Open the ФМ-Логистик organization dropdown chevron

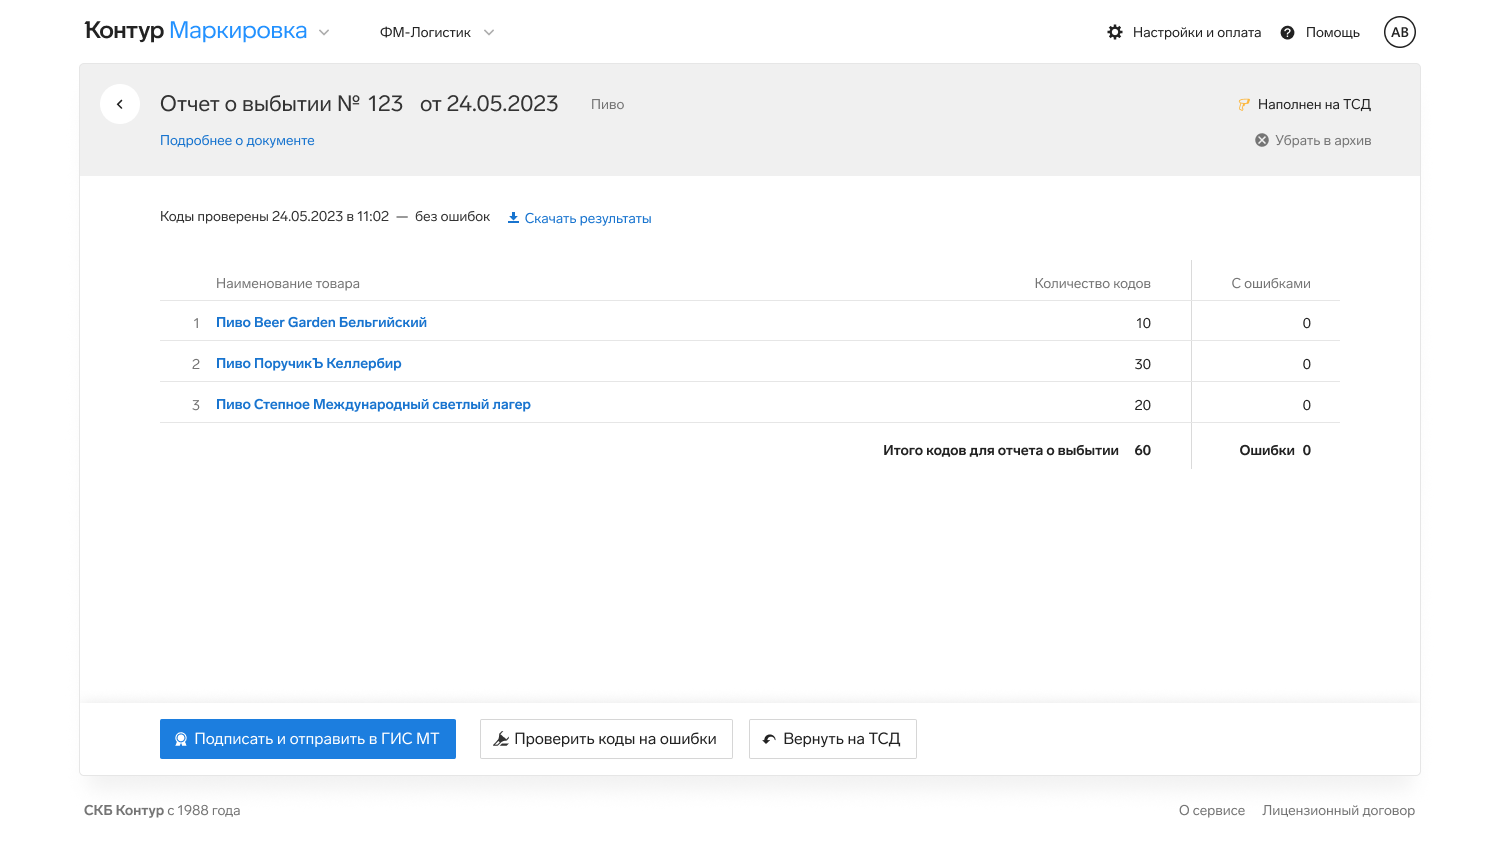pos(489,32)
